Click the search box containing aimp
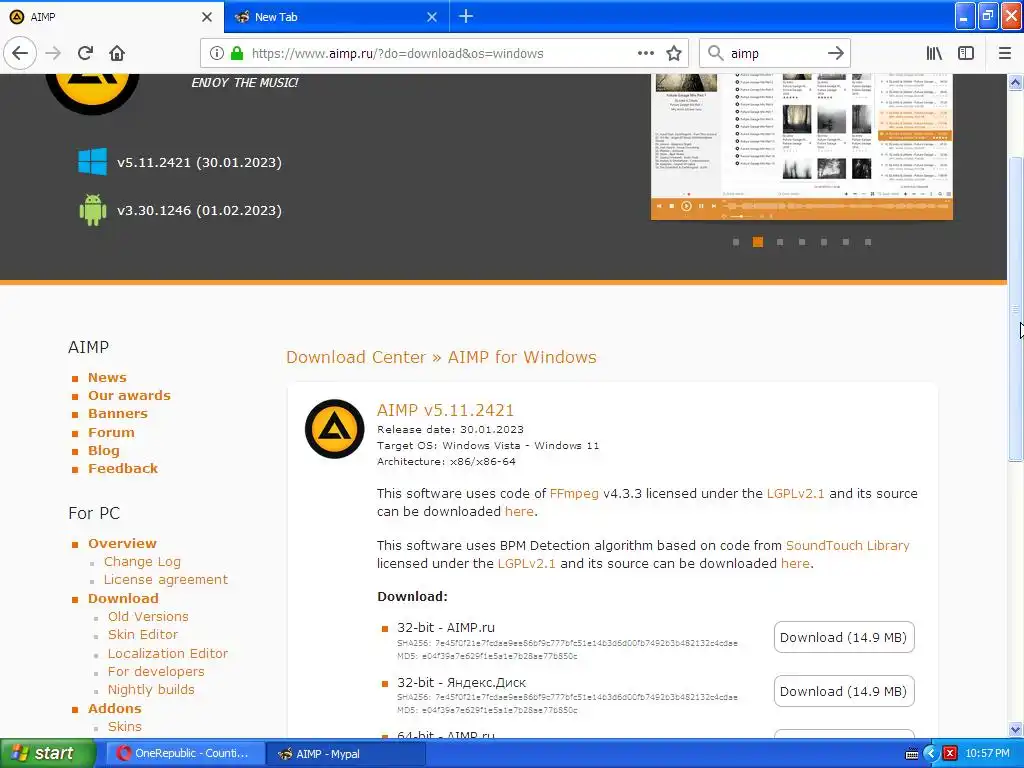This screenshot has height=768, width=1024. pos(774,54)
